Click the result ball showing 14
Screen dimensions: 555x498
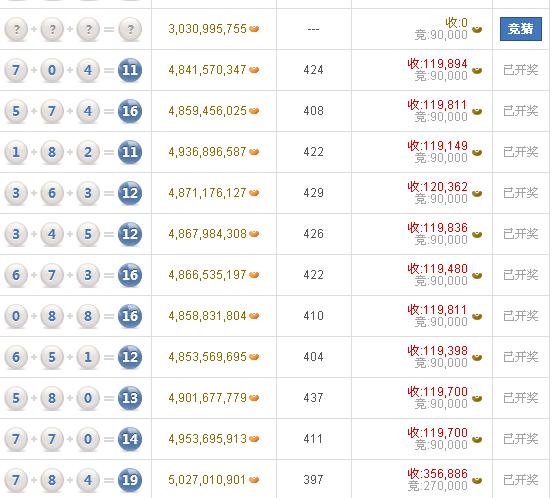point(130,439)
